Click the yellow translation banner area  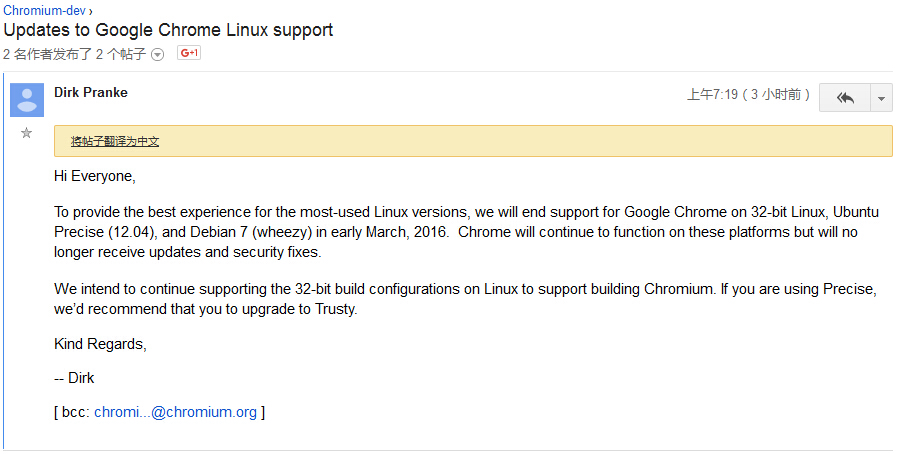tap(473, 141)
